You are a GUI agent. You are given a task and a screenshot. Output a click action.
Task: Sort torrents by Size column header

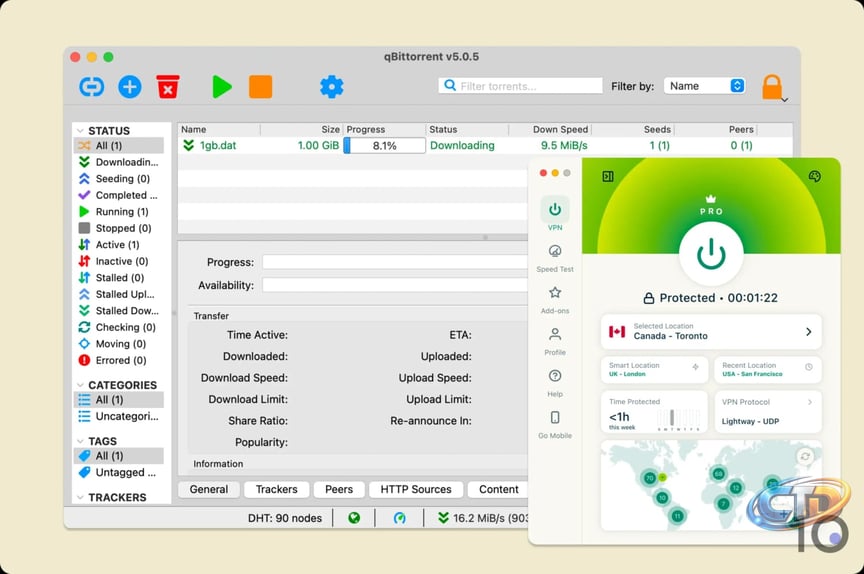(x=301, y=129)
